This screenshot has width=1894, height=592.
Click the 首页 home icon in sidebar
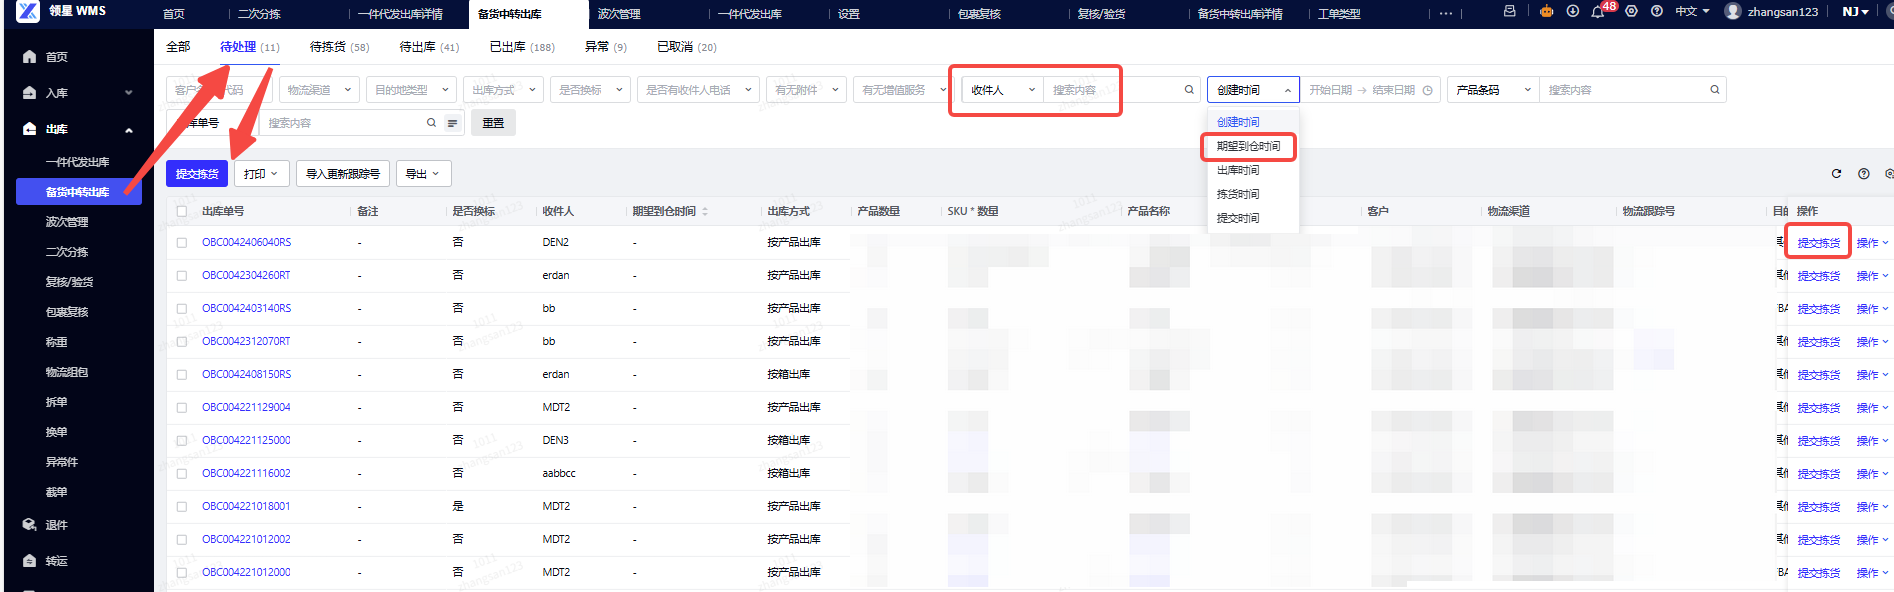pos(29,57)
